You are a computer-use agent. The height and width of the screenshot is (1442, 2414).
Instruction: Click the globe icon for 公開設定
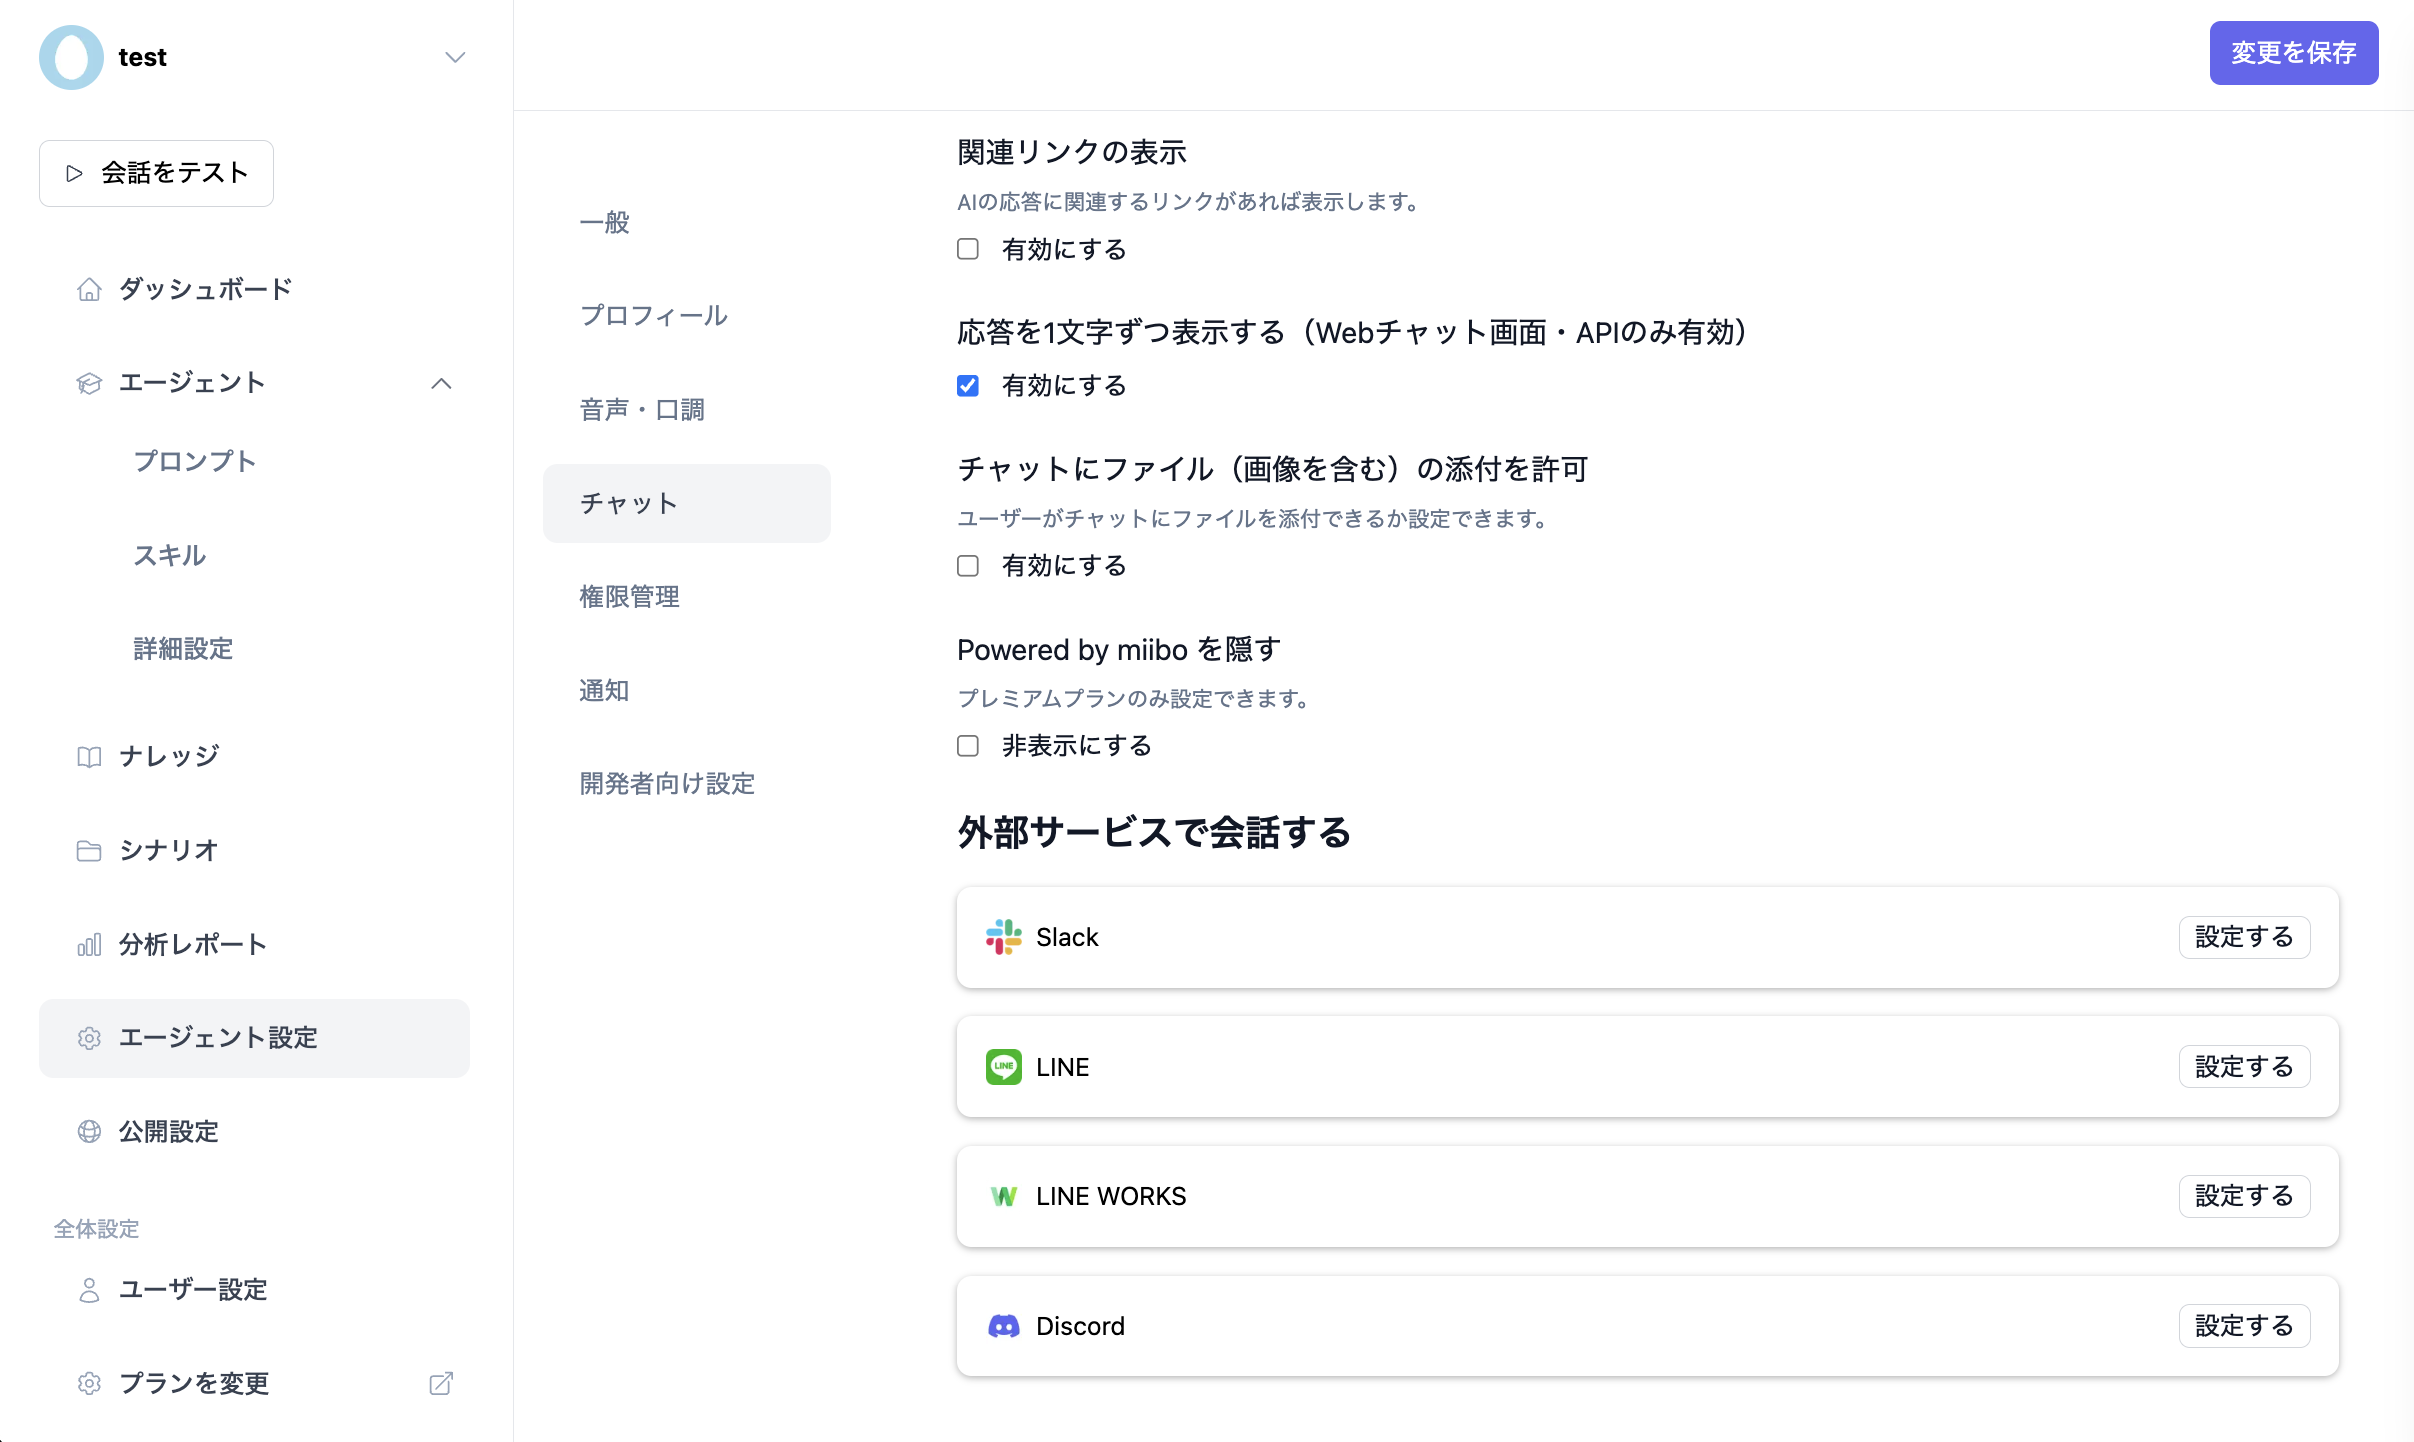pos(89,1132)
